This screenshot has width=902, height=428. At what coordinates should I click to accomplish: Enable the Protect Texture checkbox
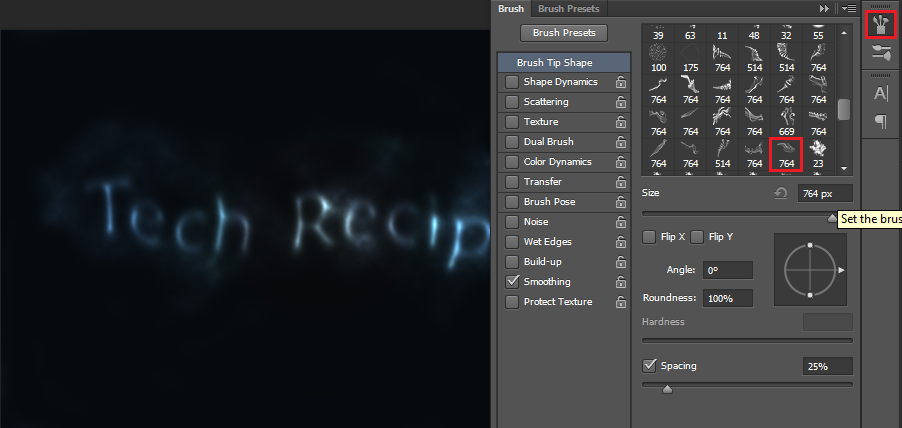[512, 302]
